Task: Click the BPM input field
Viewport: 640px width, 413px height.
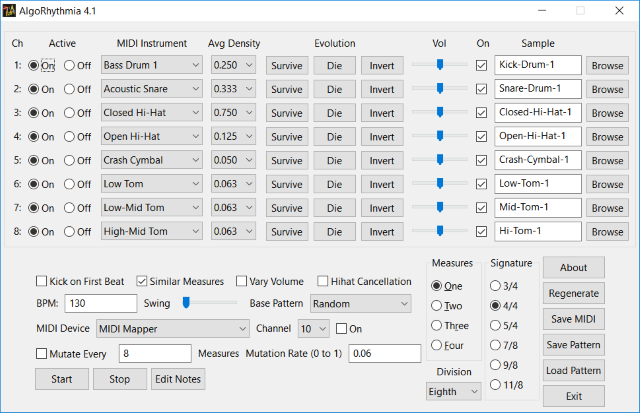Action: click(x=100, y=303)
